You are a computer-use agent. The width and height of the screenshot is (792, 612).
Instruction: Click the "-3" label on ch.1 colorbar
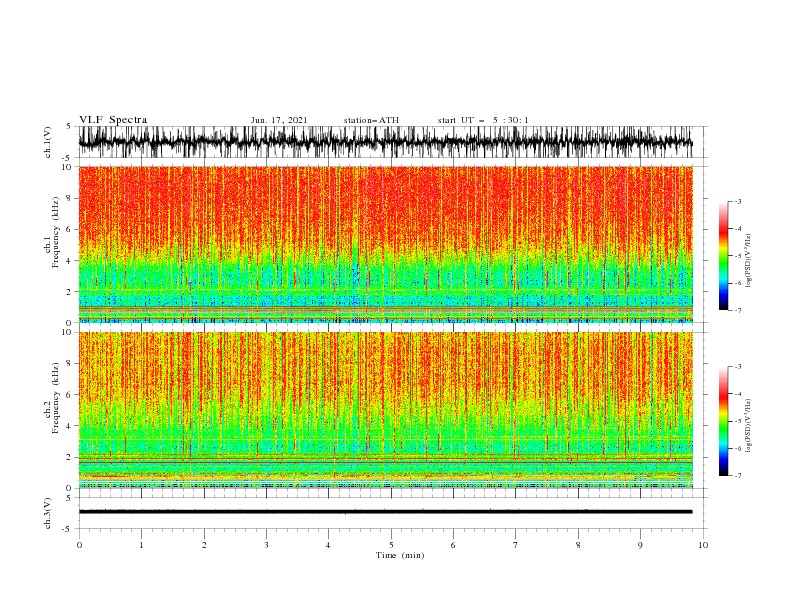coord(738,201)
